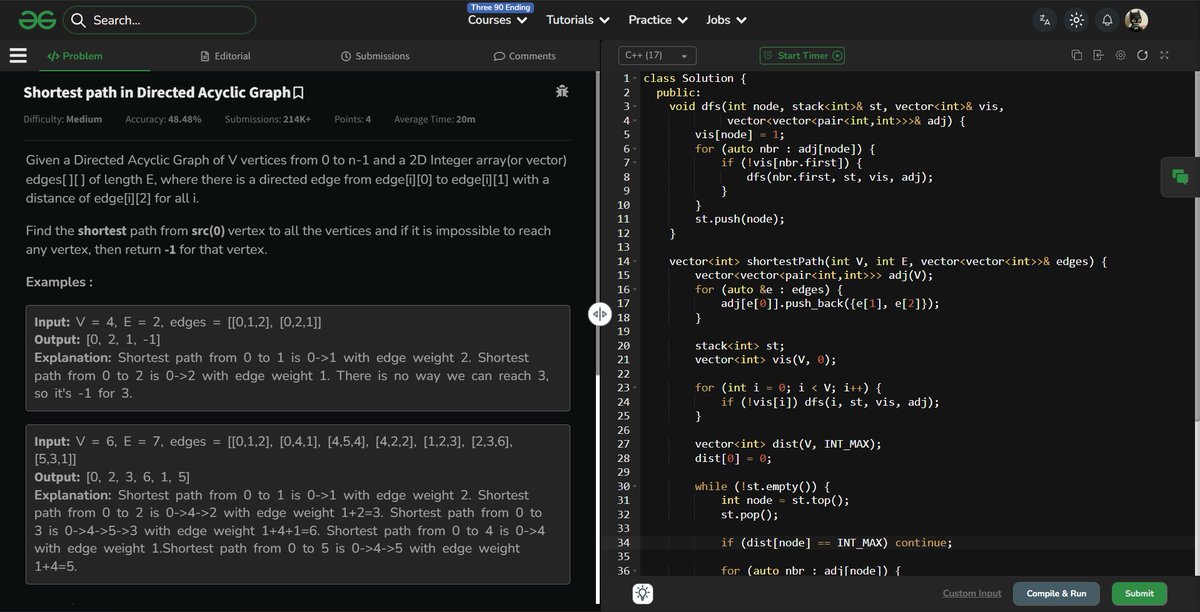
Task: Click the Submissions: 214K+ stat
Action: click(x=268, y=119)
